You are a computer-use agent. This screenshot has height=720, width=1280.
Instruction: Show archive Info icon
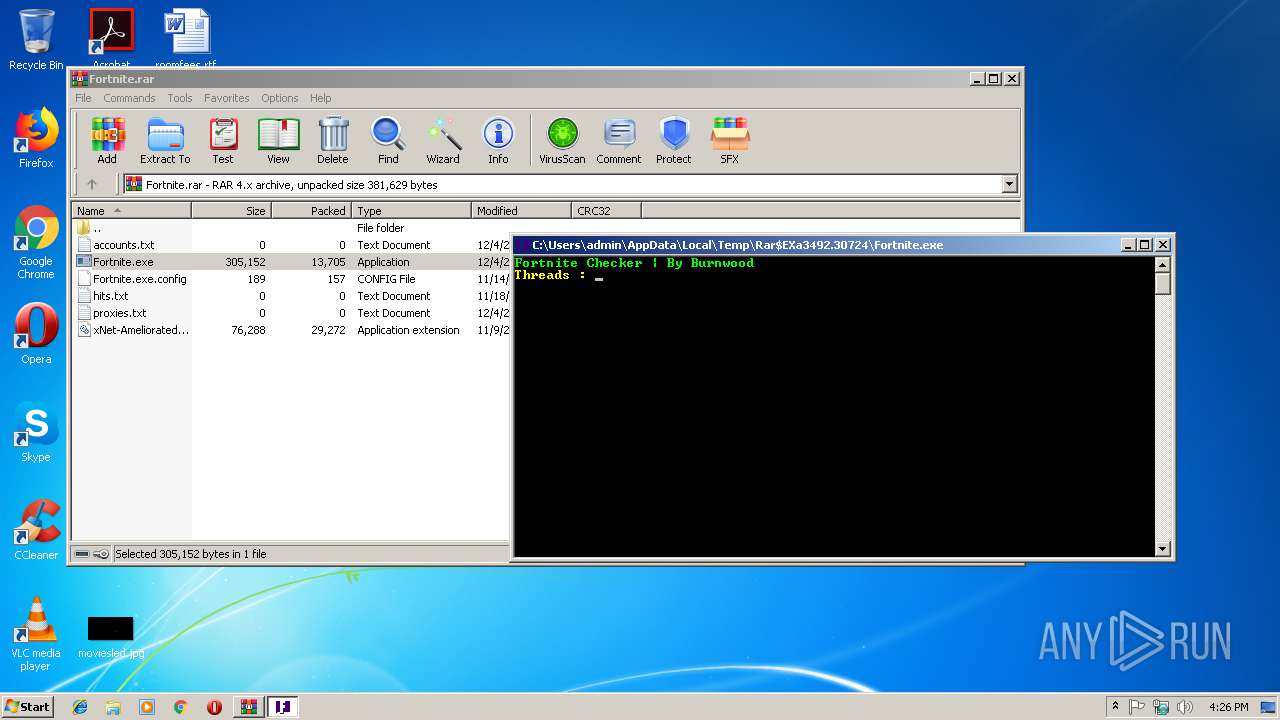tap(498, 141)
